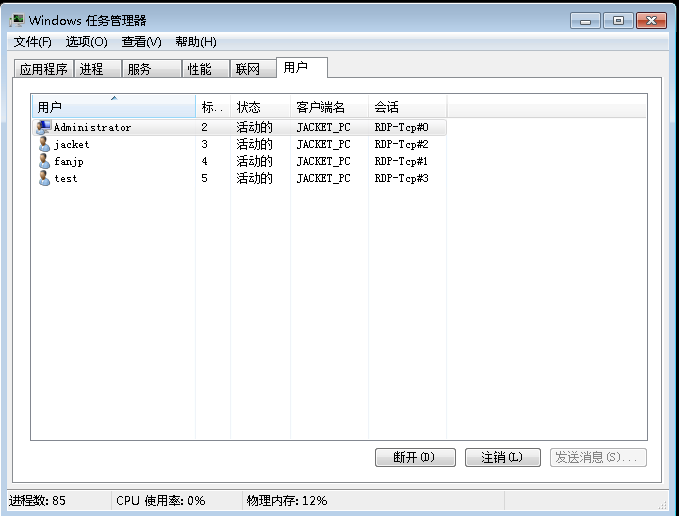This screenshot has height=516, width=679.
Task: Click the 进程数: 85 status entry
Action: pyautogui.click(x=37, y=501)
